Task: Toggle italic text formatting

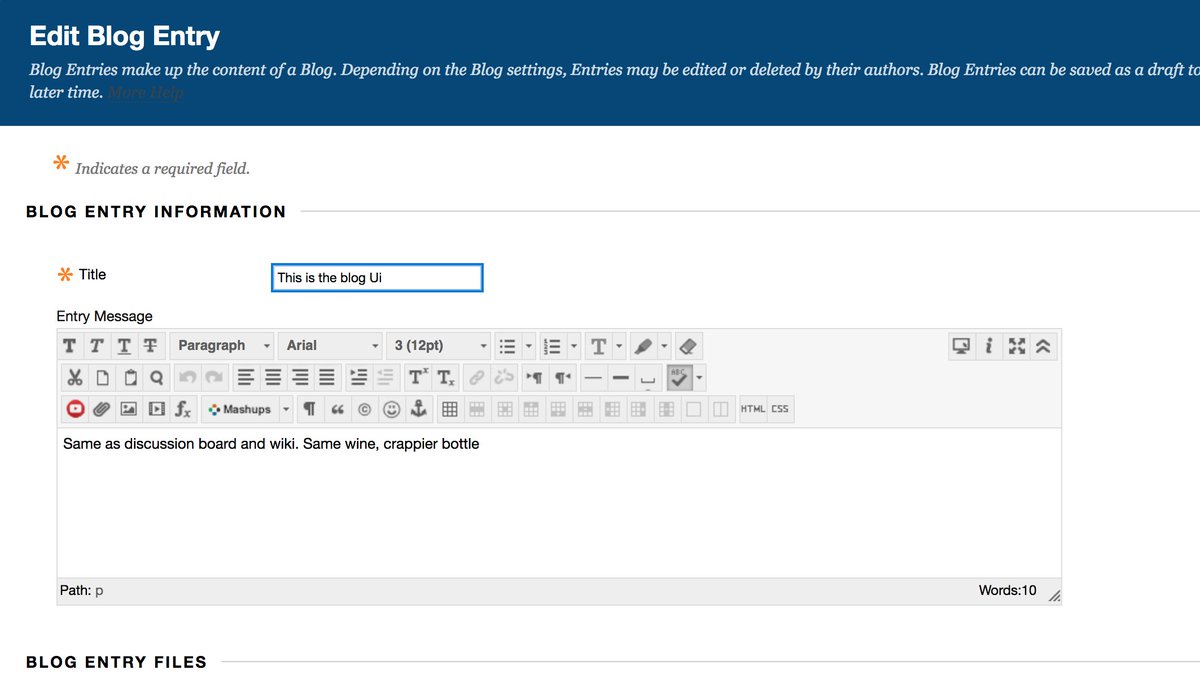Action: coord(96,346)
